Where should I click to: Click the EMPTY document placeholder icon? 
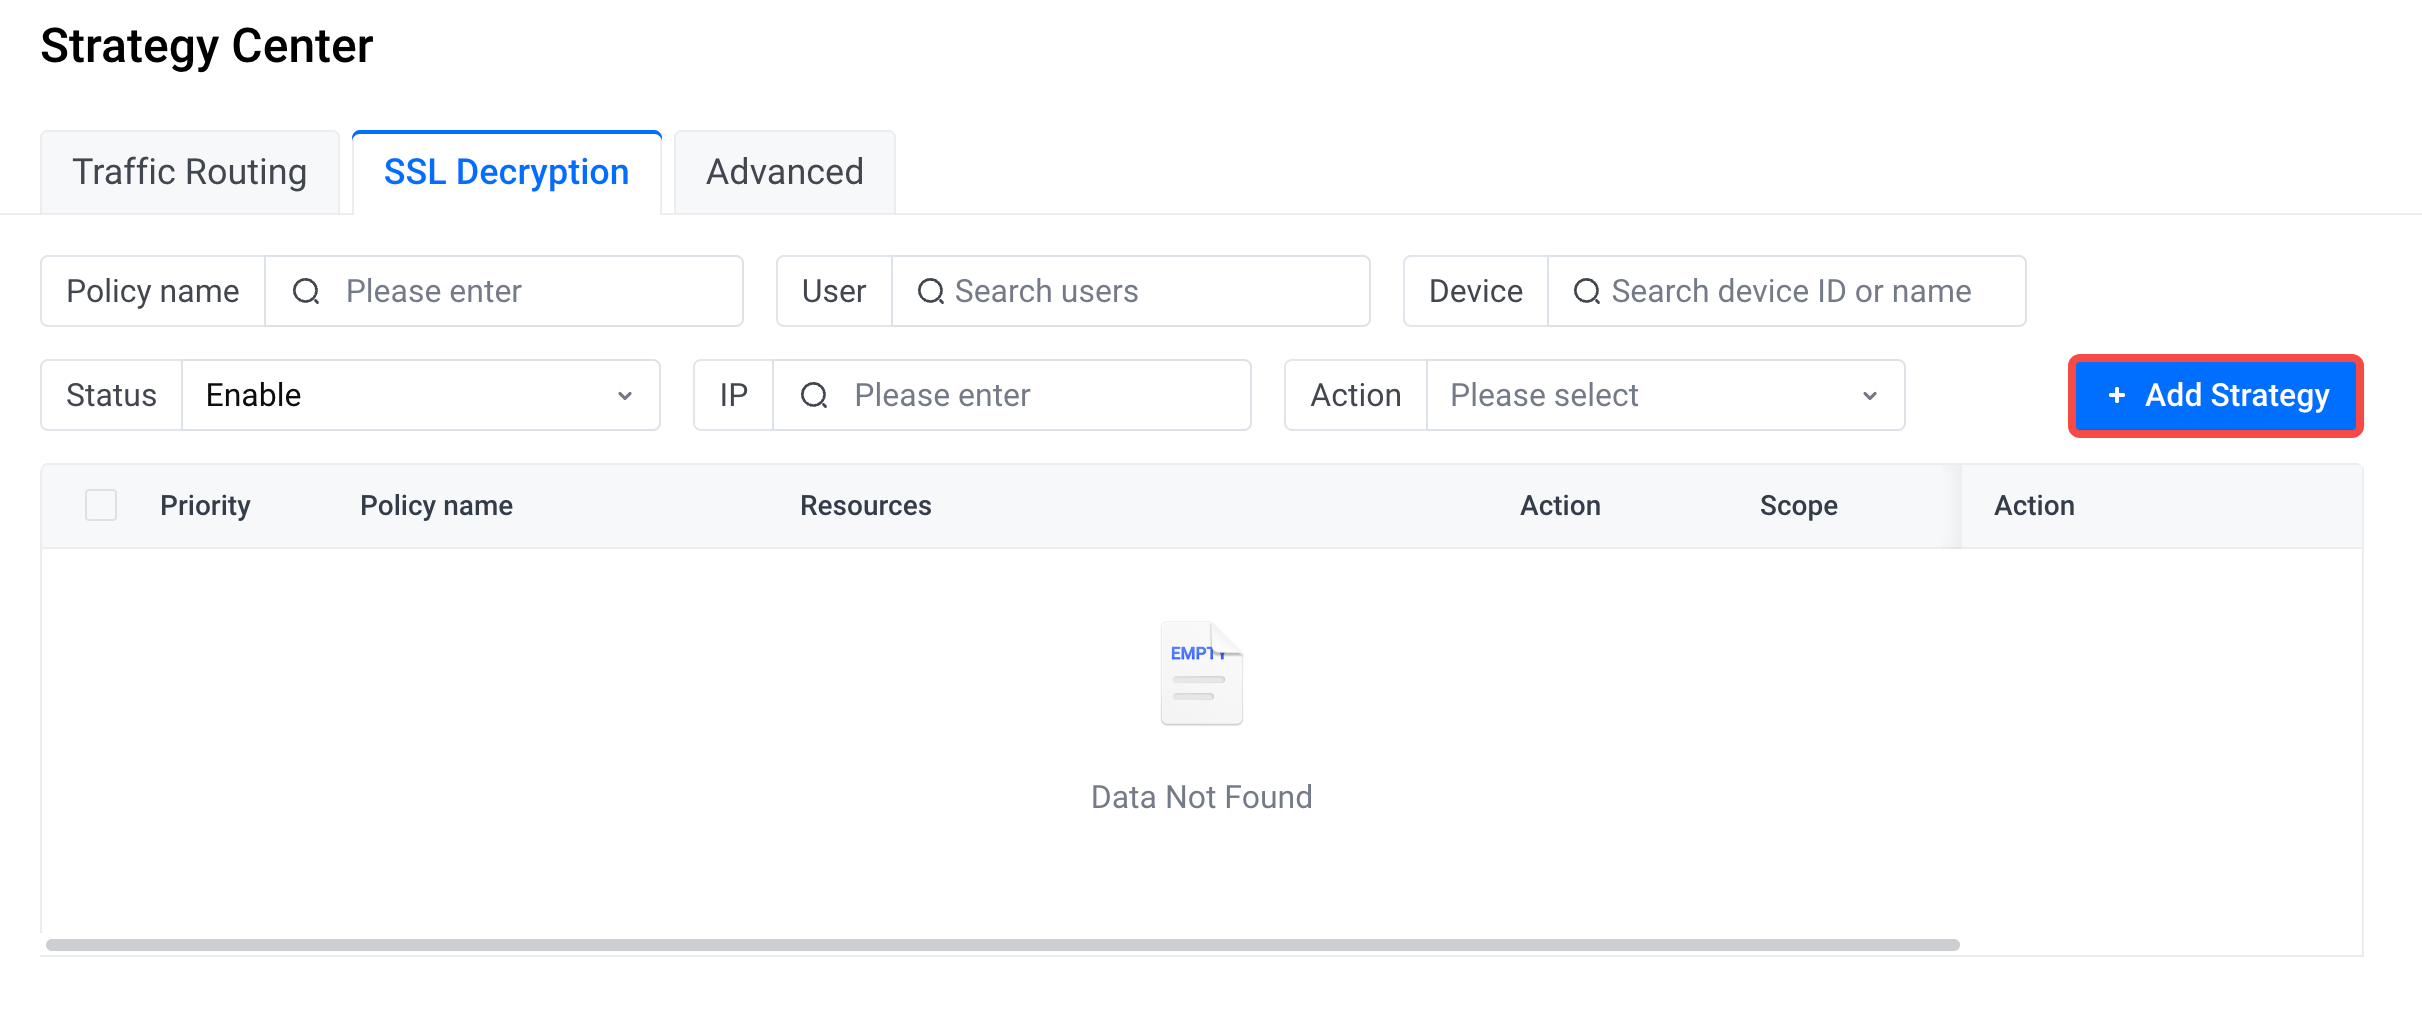(x=1201, y=673)
